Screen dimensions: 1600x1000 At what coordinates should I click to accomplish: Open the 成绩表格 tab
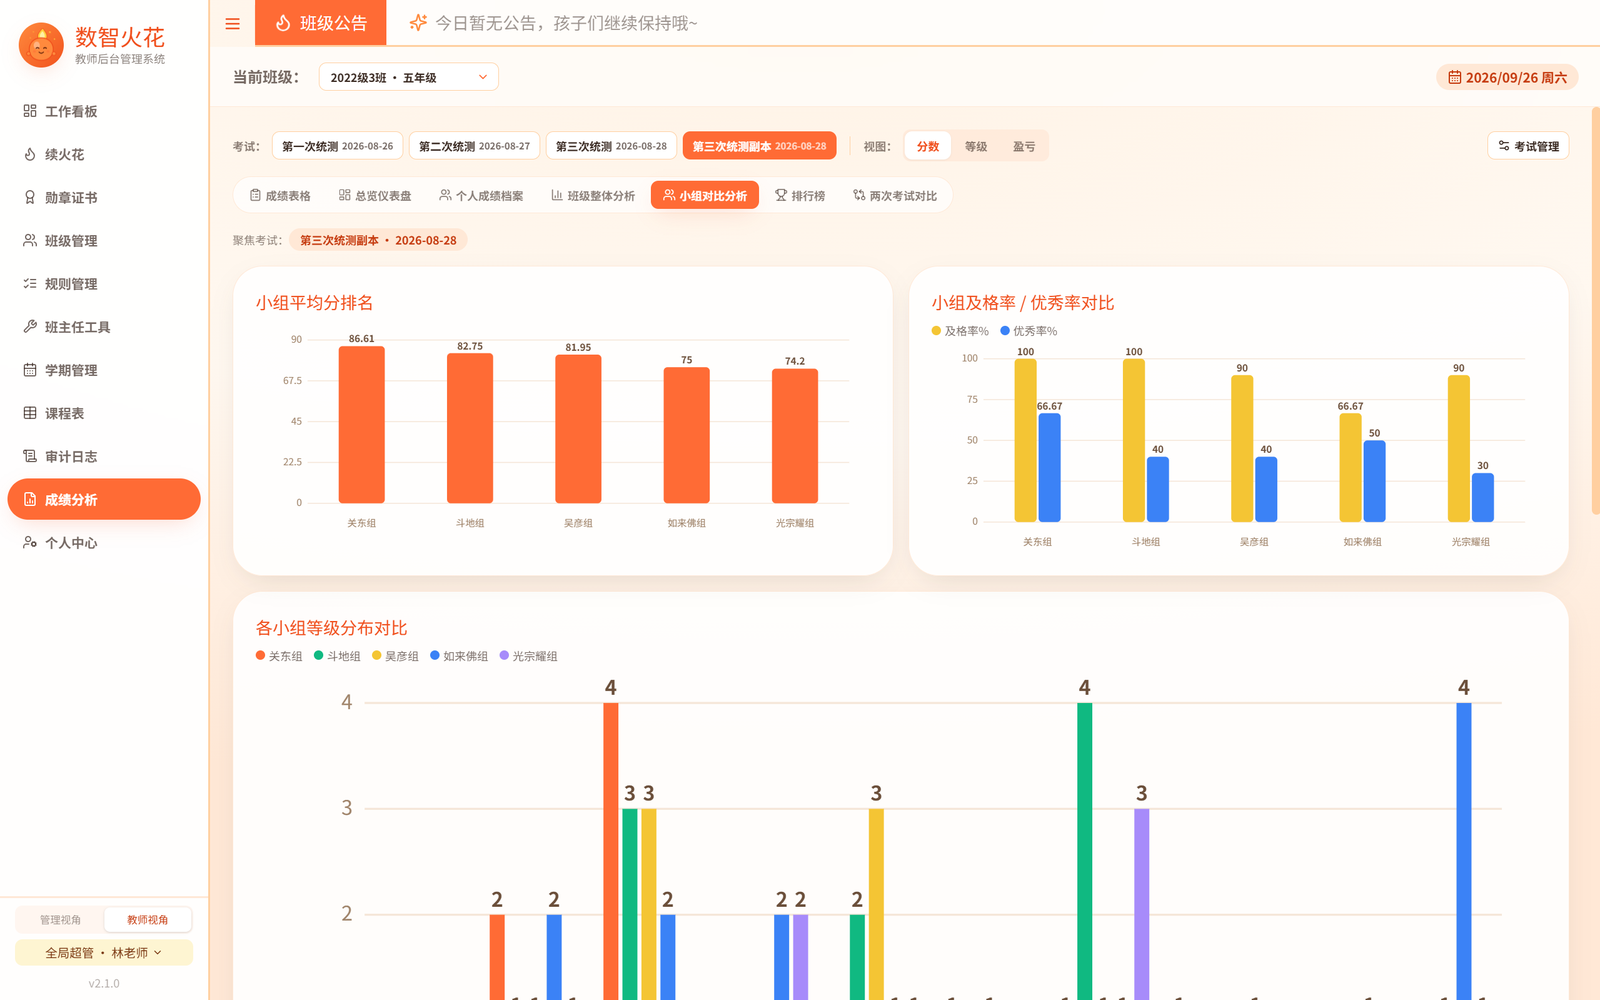pyautogui.click(x=280, y=195)
